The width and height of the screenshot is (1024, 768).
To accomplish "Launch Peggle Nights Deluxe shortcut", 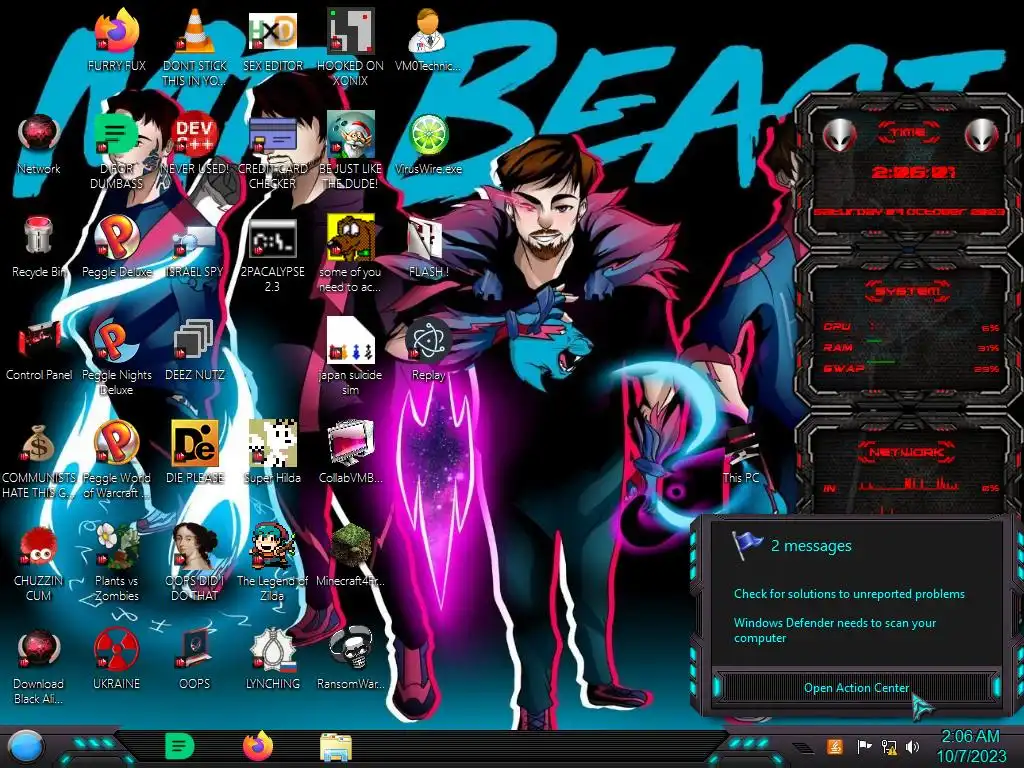I will (116, 340).
